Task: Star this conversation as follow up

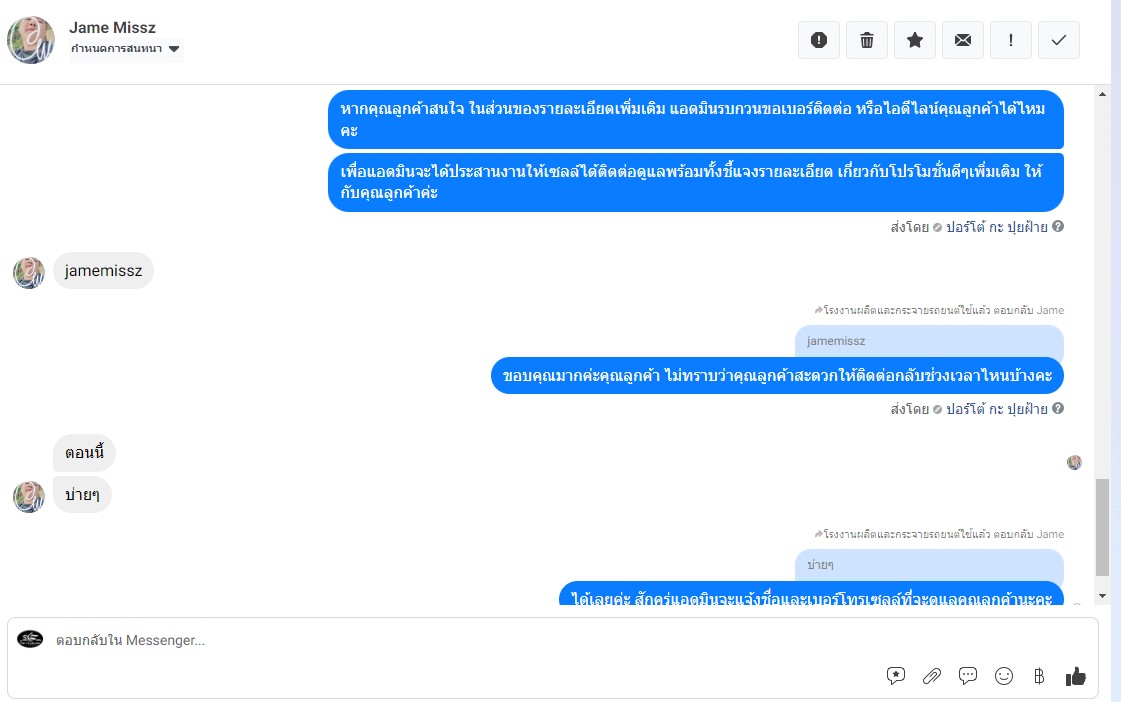Action: tap(914, 40)
